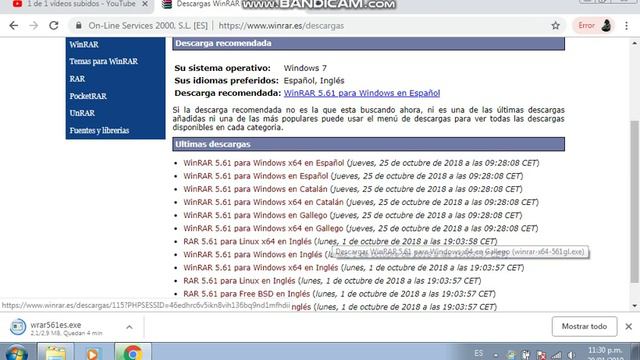Download WinRAR 5.61 para Windows en Gallego

click(x=255, y=215)
